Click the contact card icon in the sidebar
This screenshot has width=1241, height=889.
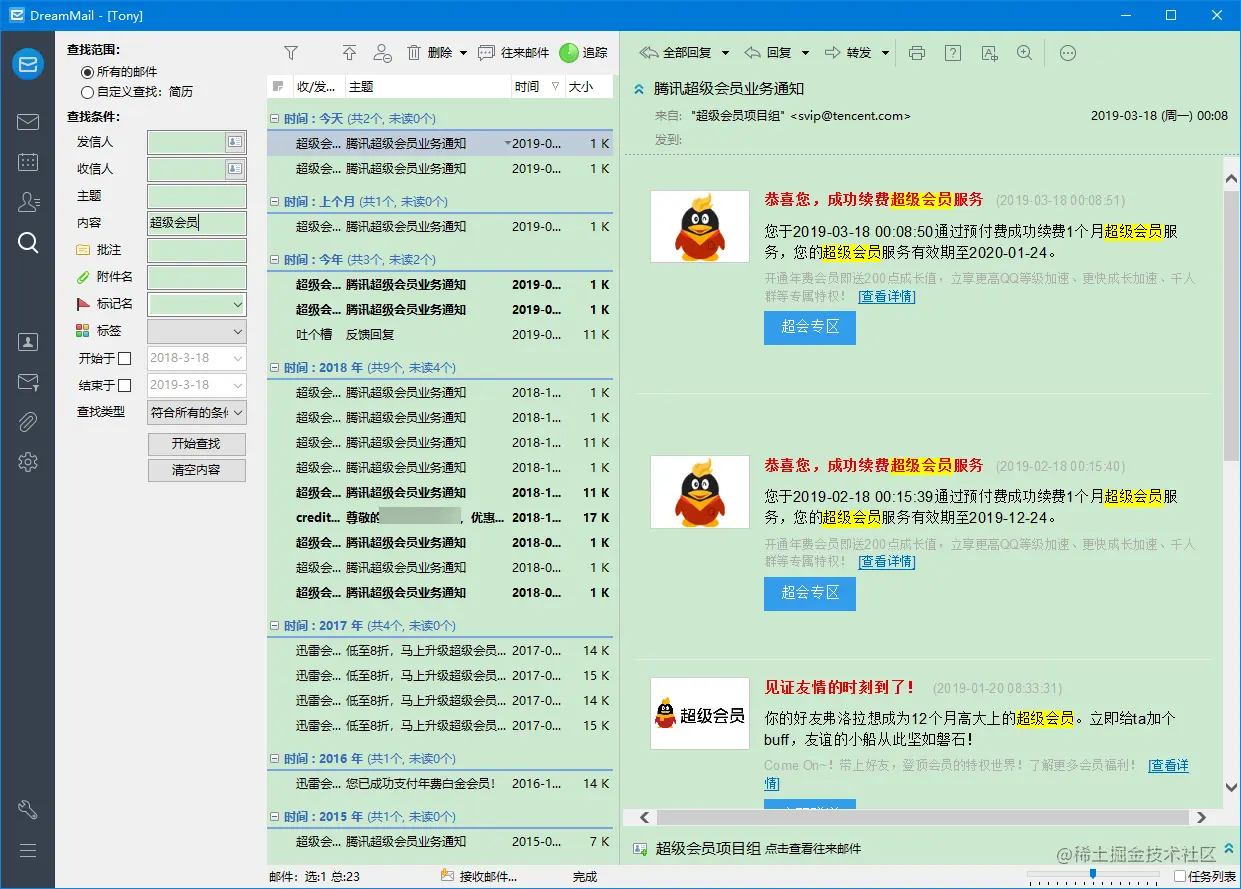click(28, 342)
